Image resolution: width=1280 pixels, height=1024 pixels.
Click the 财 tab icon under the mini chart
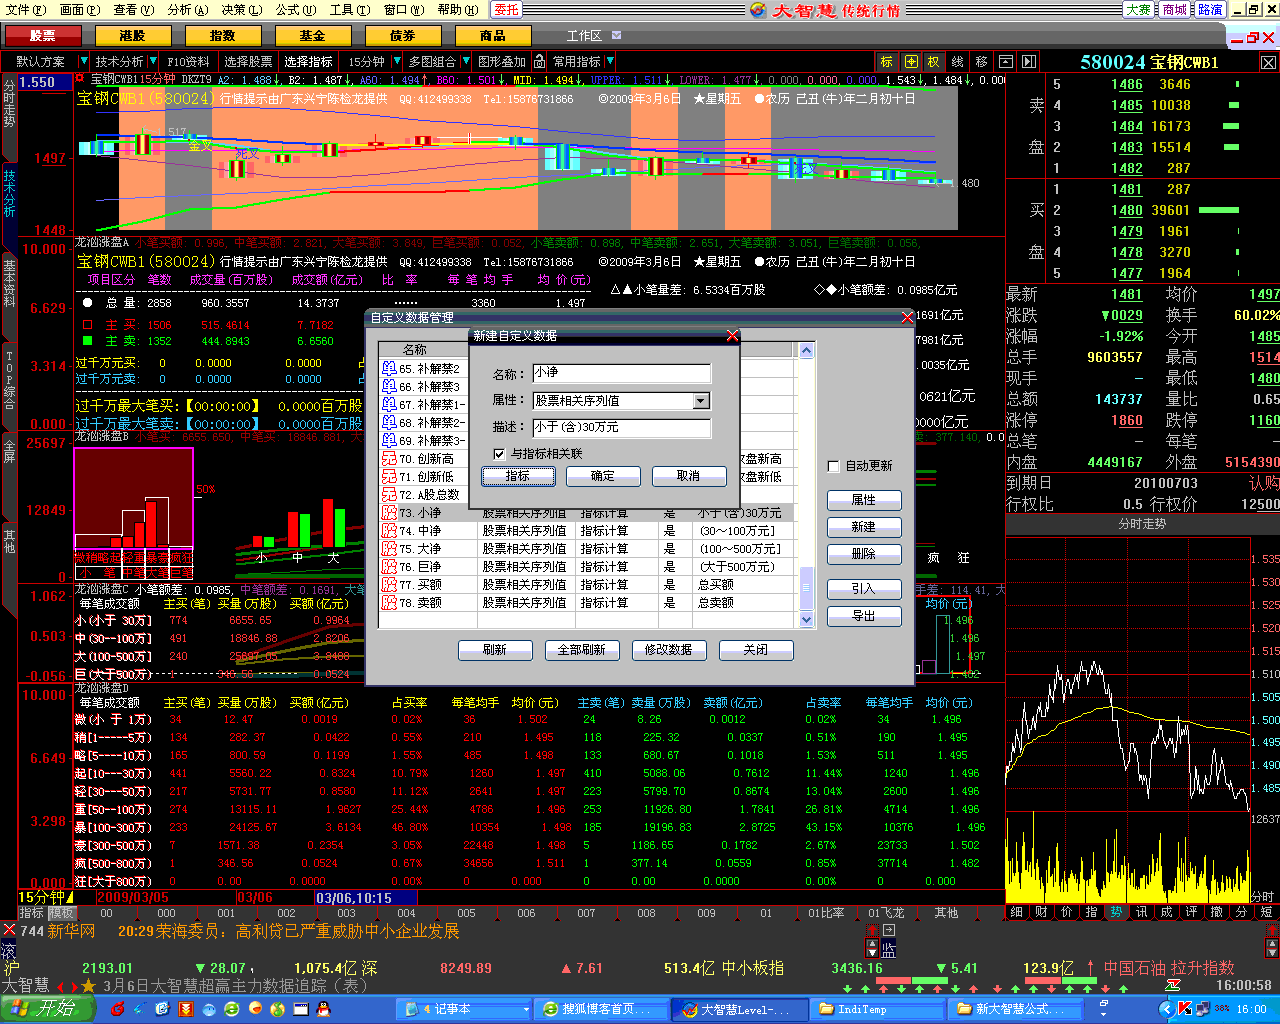[x=1041, y=912]
